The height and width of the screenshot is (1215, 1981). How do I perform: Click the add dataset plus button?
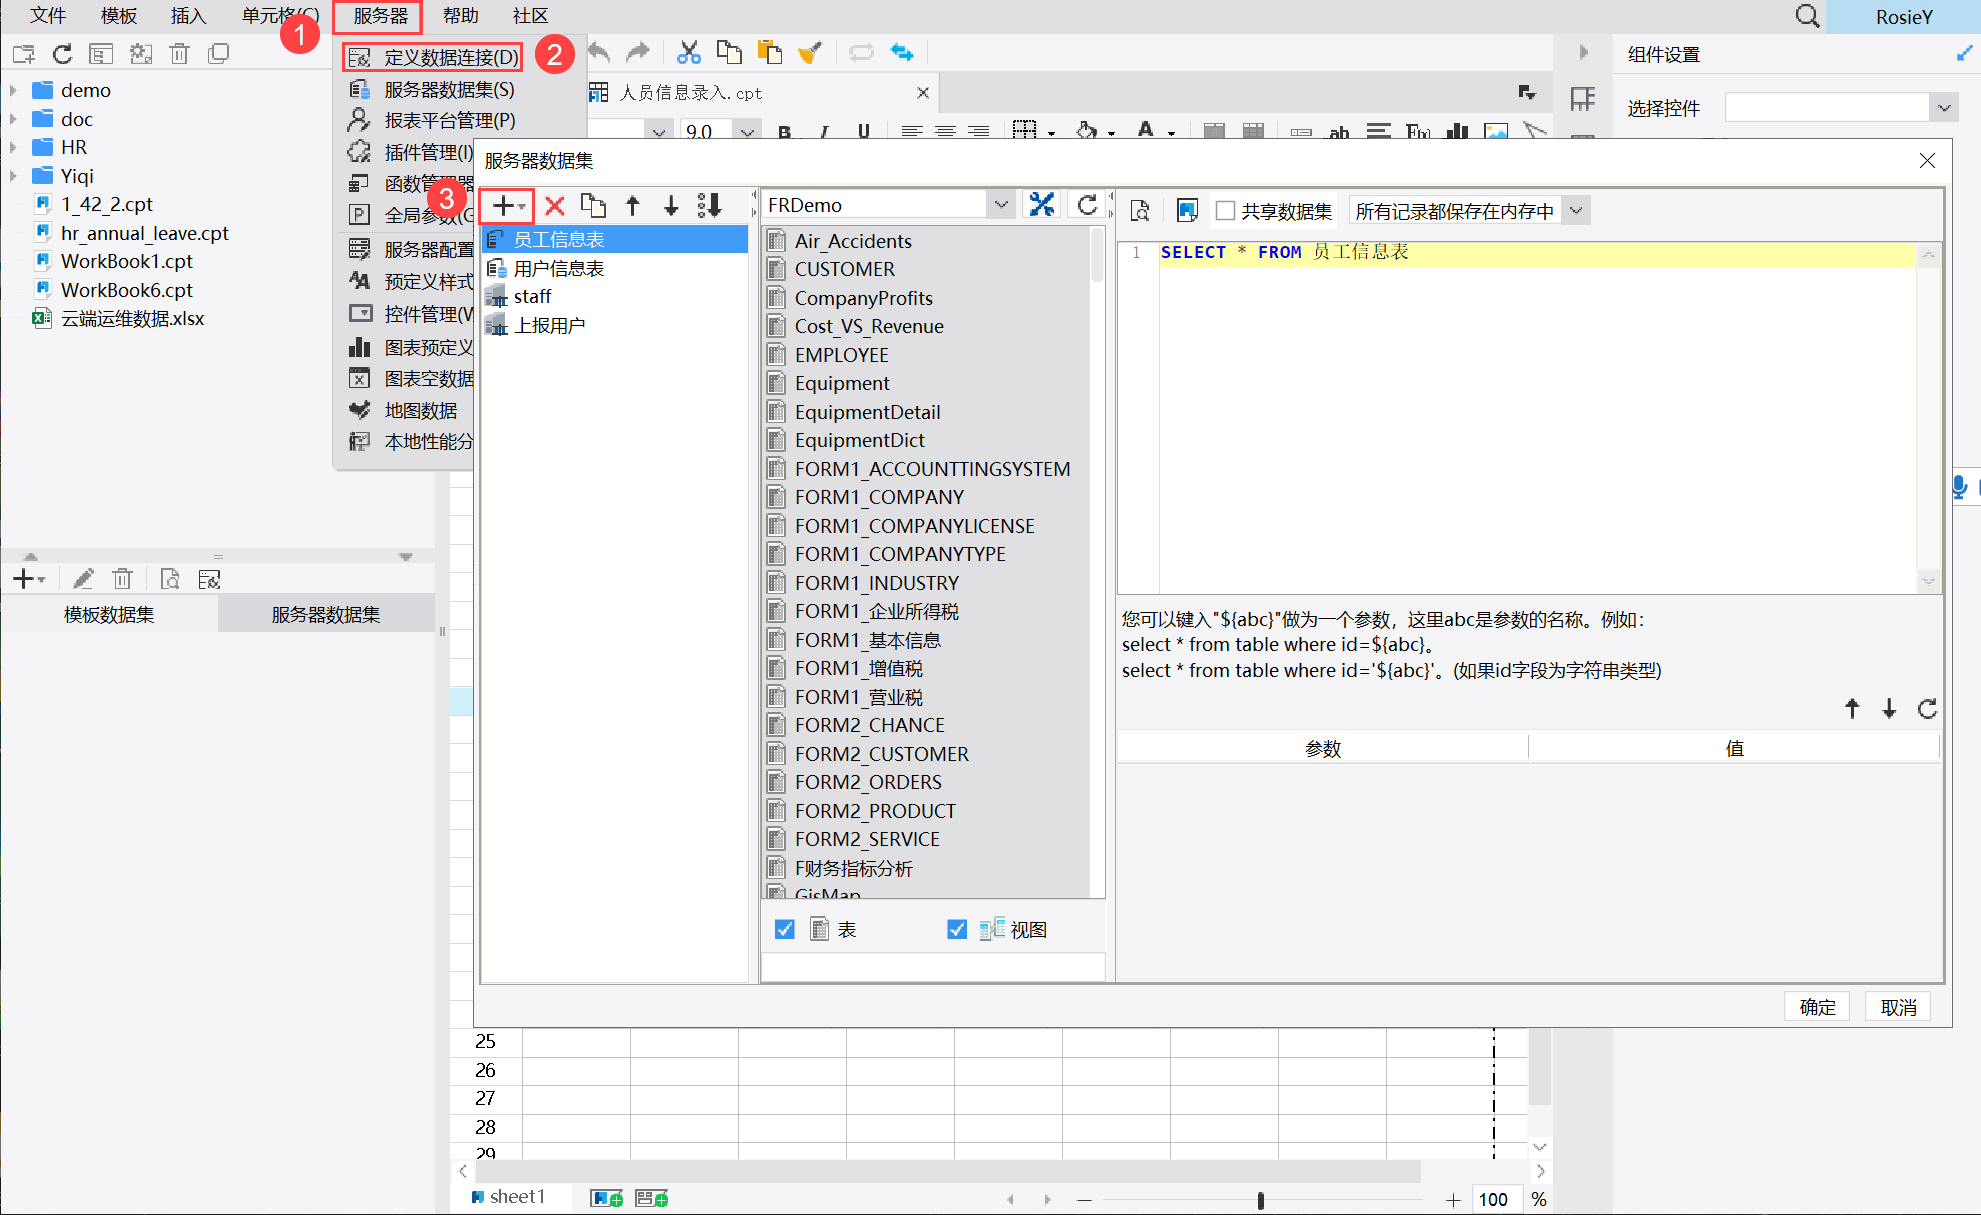504,206
